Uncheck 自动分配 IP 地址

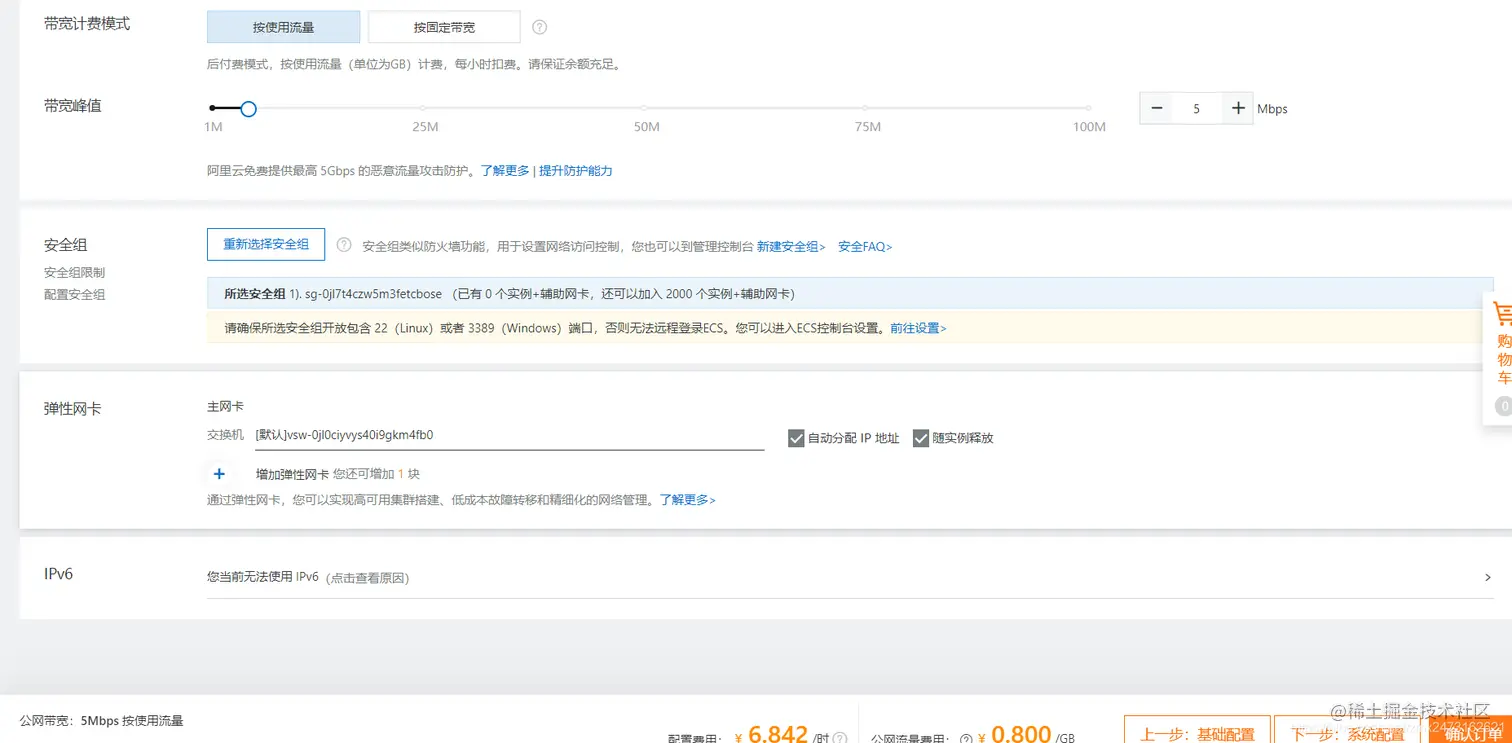pyautogui.click(x=796, y=437)
